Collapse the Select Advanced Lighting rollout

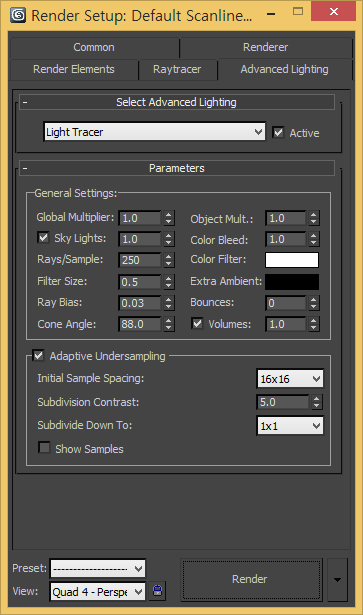[177, 102]
